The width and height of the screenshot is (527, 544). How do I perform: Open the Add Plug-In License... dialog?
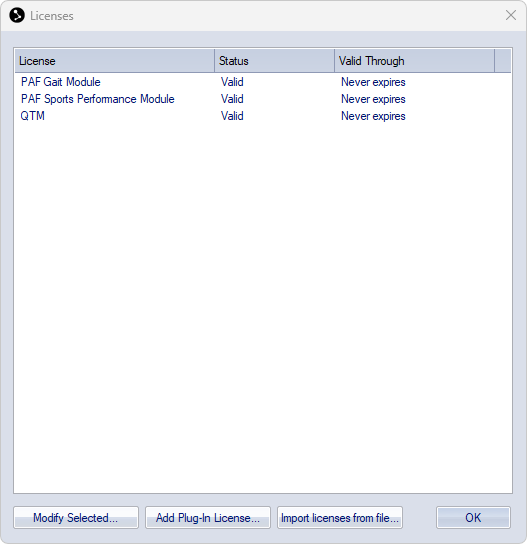[x=207, y=517]
